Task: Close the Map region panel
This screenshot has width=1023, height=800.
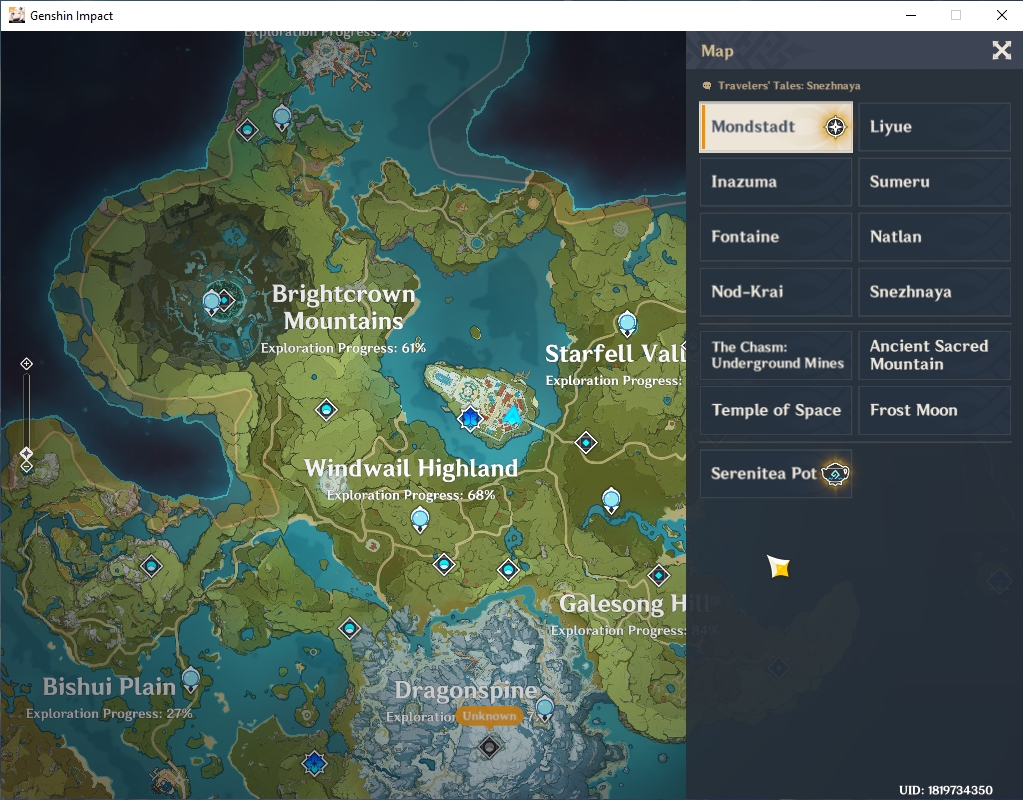Action: (1001, 50)
